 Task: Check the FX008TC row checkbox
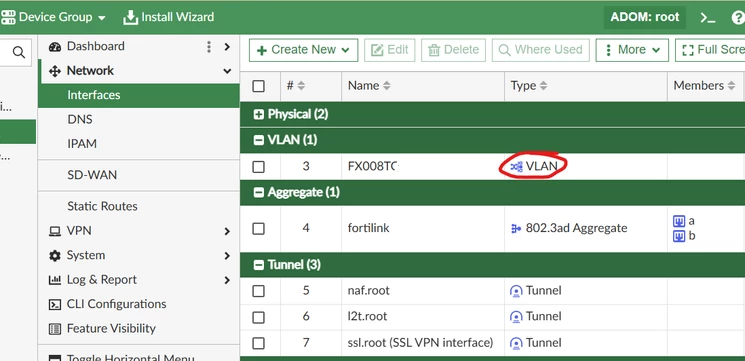258,167
